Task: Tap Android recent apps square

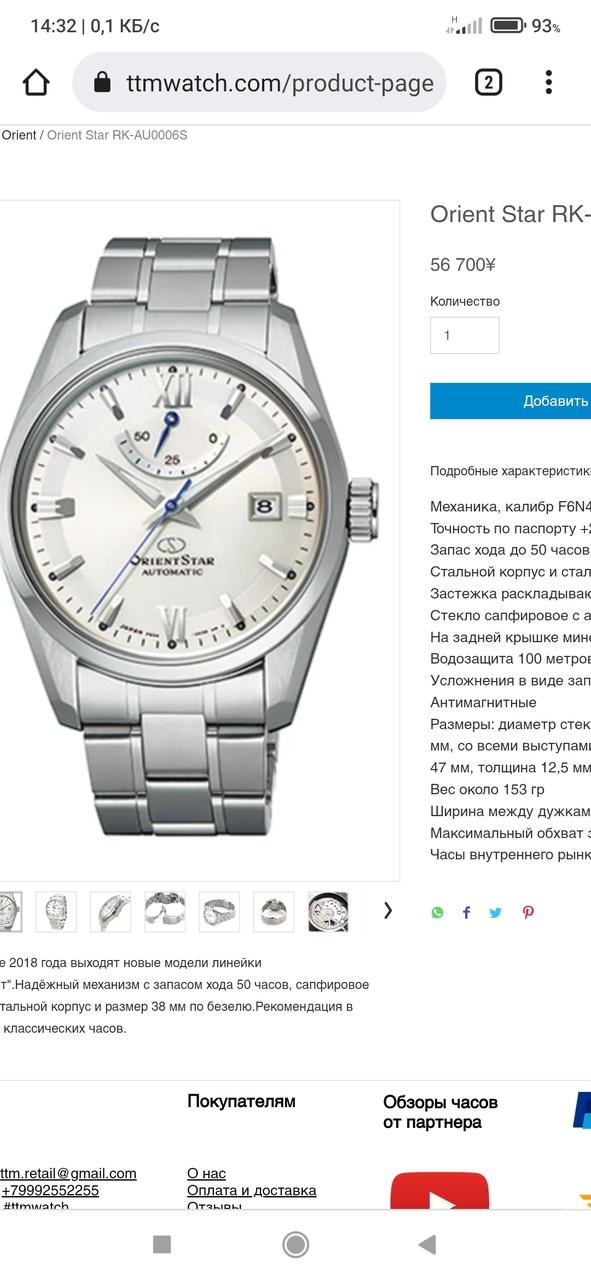Action: (x=162, y=1244)
